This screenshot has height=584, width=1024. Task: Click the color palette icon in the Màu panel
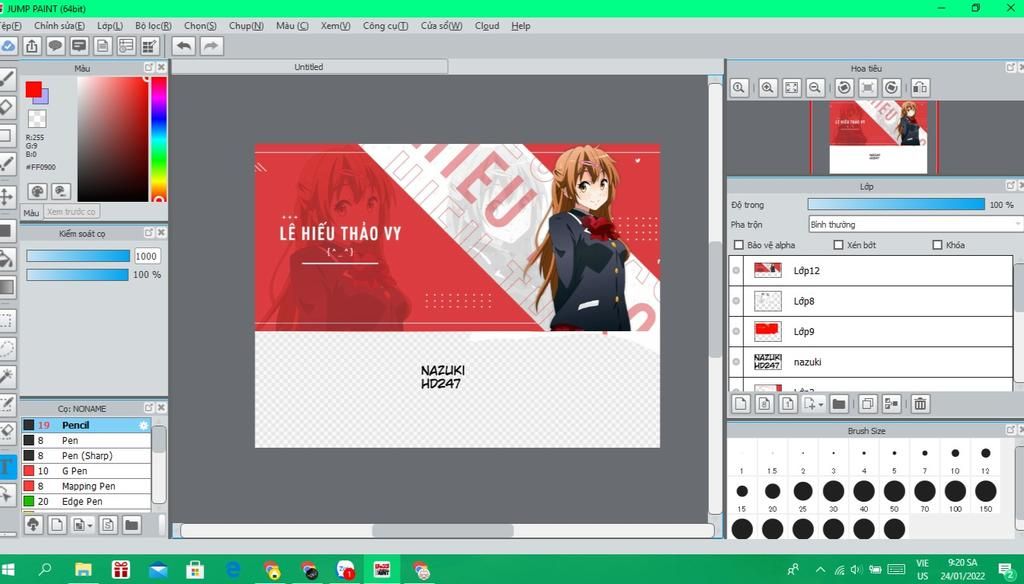click(x=37, y=191)
